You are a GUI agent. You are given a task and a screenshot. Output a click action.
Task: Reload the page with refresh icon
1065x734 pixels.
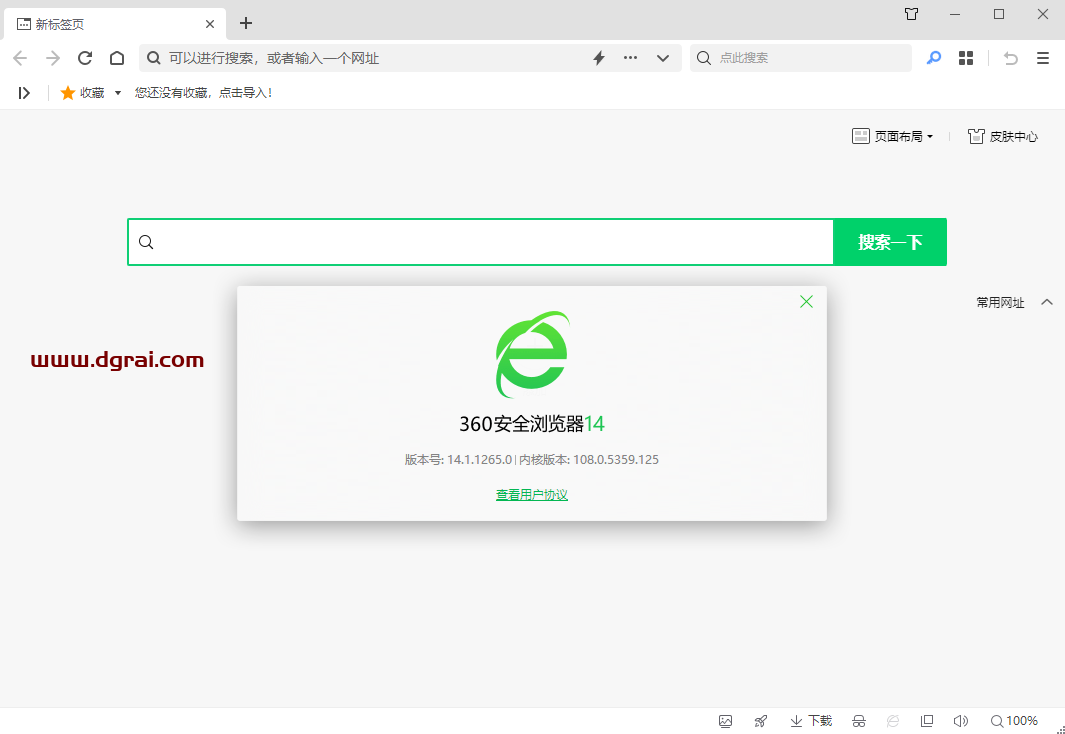coord(85,58)
